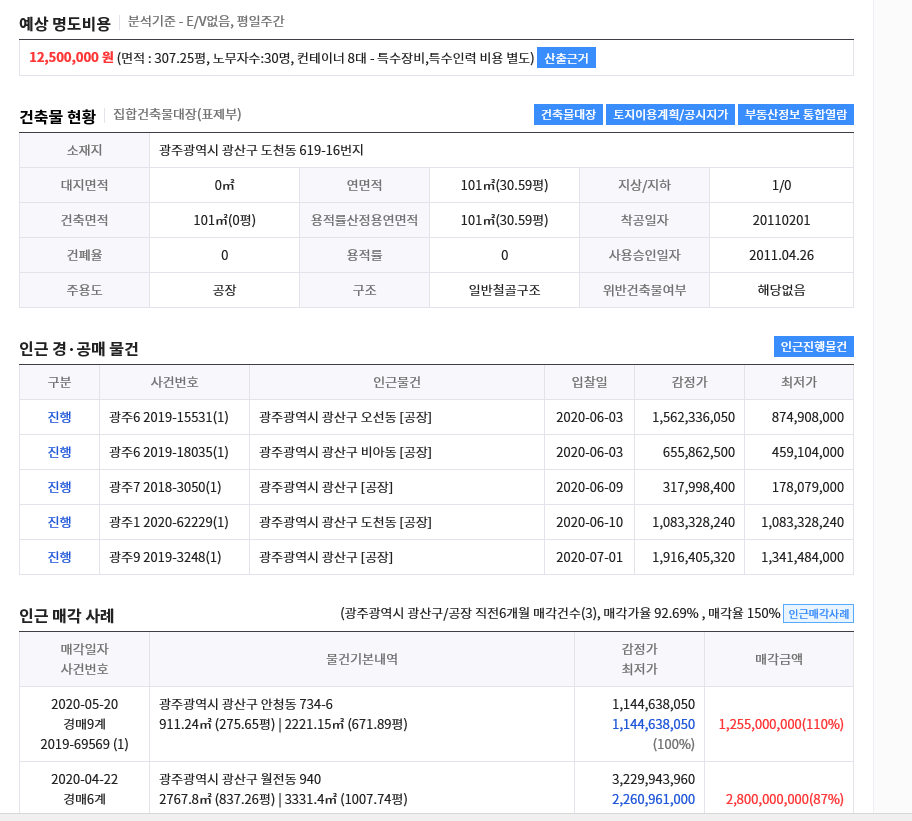Screen dimensions: 912x821
Task: Click 인근매각사례 button
Action: coord(818,613)
